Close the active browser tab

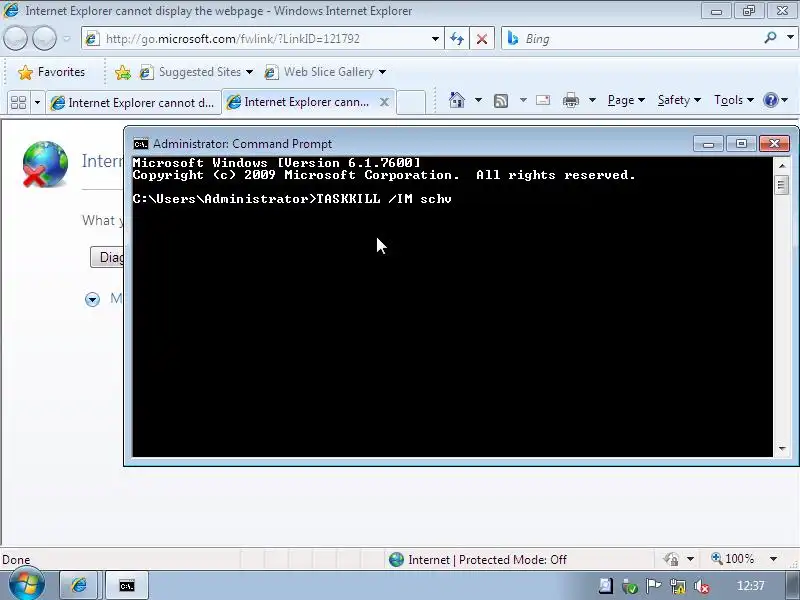point(384,102)
